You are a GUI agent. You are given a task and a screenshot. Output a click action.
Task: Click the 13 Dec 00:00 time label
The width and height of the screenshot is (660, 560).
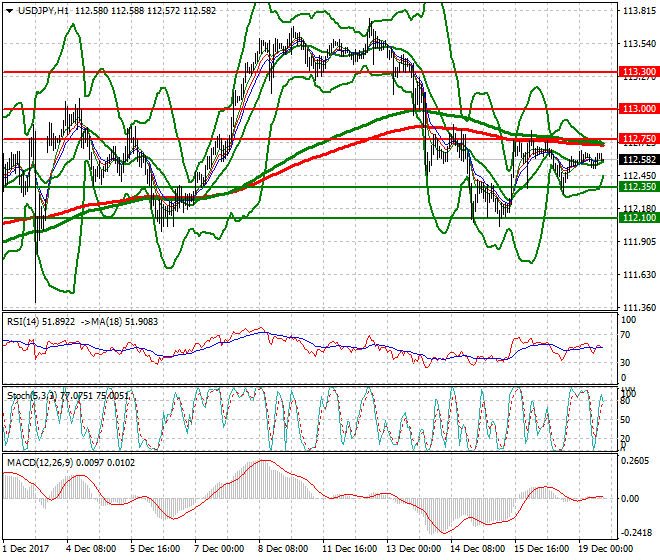pyautogui.click(x=414, y=549)
